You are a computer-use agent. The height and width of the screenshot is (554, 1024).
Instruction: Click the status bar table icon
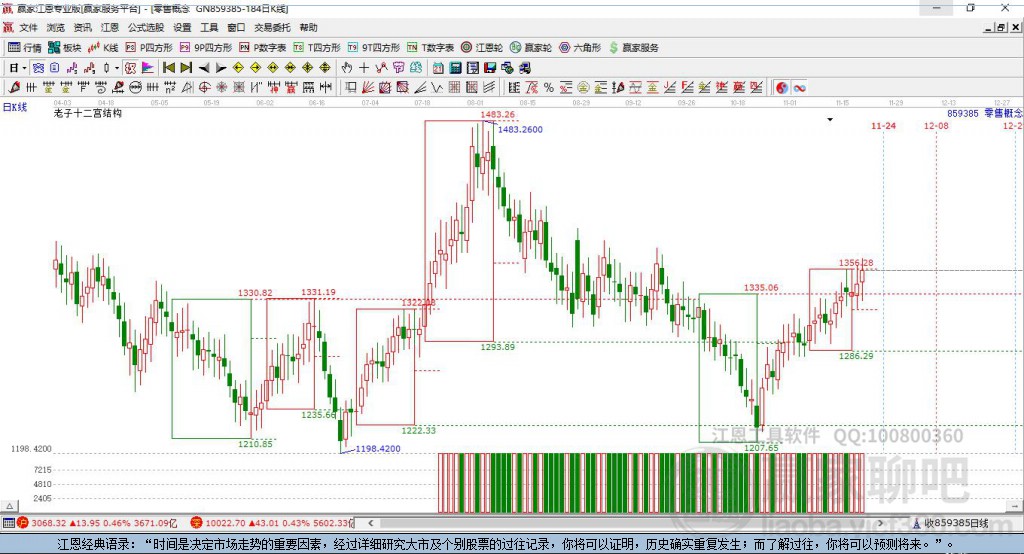(x=8, y=523)
